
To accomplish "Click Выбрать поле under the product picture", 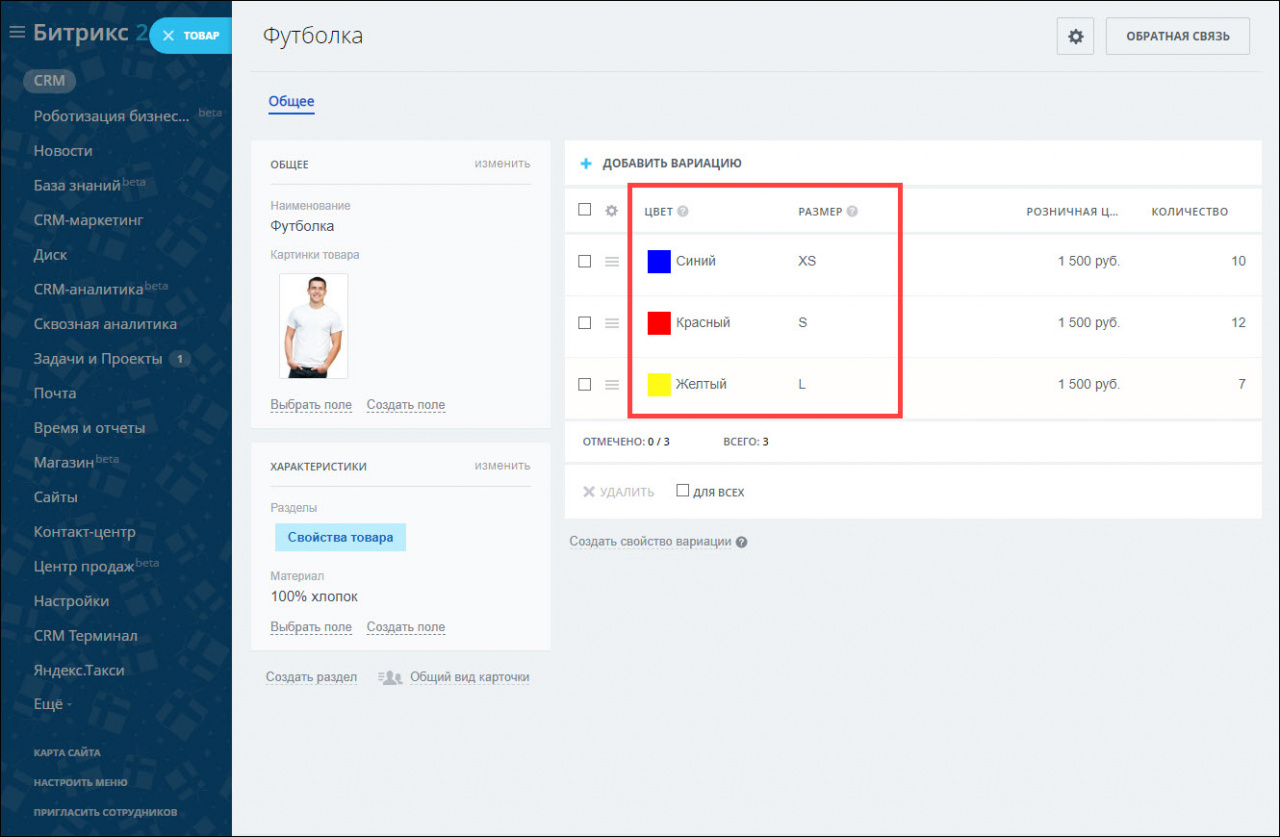I will point(311,405).
